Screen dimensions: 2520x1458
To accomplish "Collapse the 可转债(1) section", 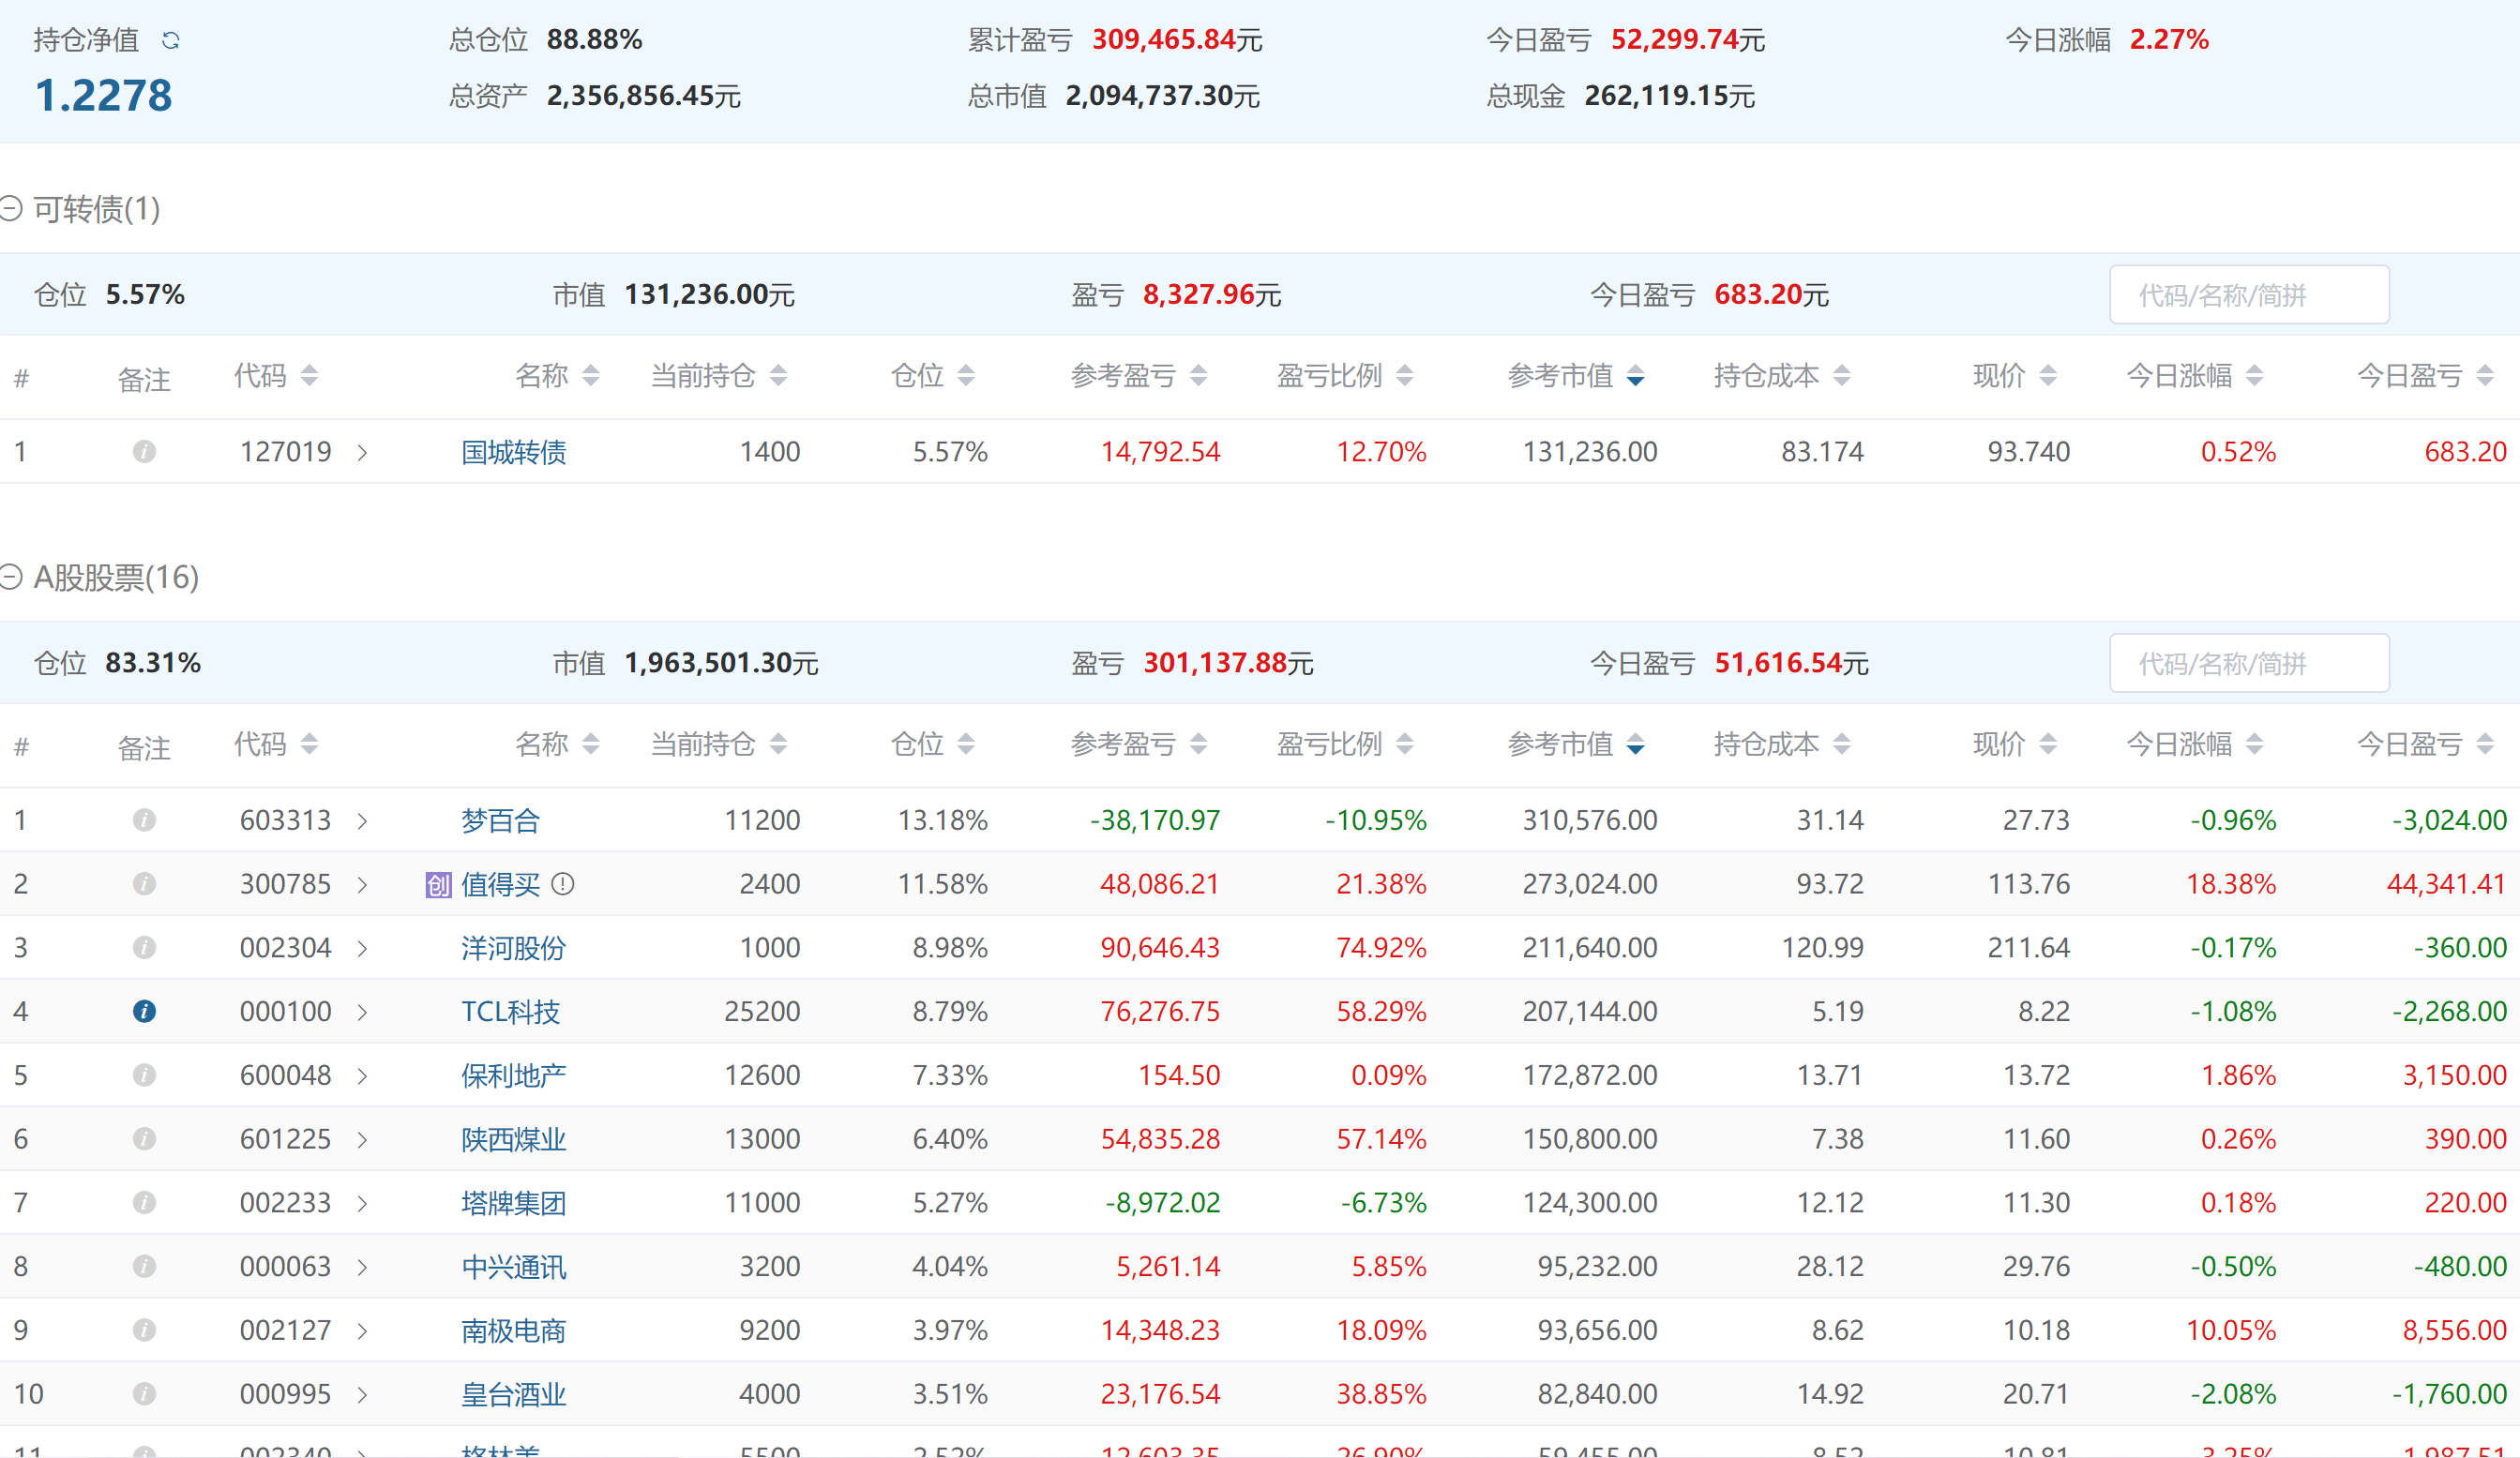I will pyautogui.click(x=11, y=208).
